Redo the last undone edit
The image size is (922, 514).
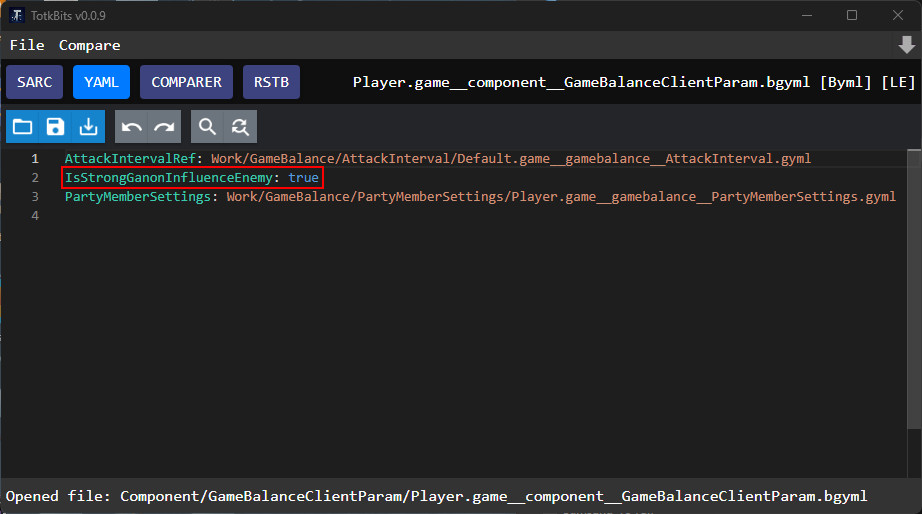click(x=165, y=126)
